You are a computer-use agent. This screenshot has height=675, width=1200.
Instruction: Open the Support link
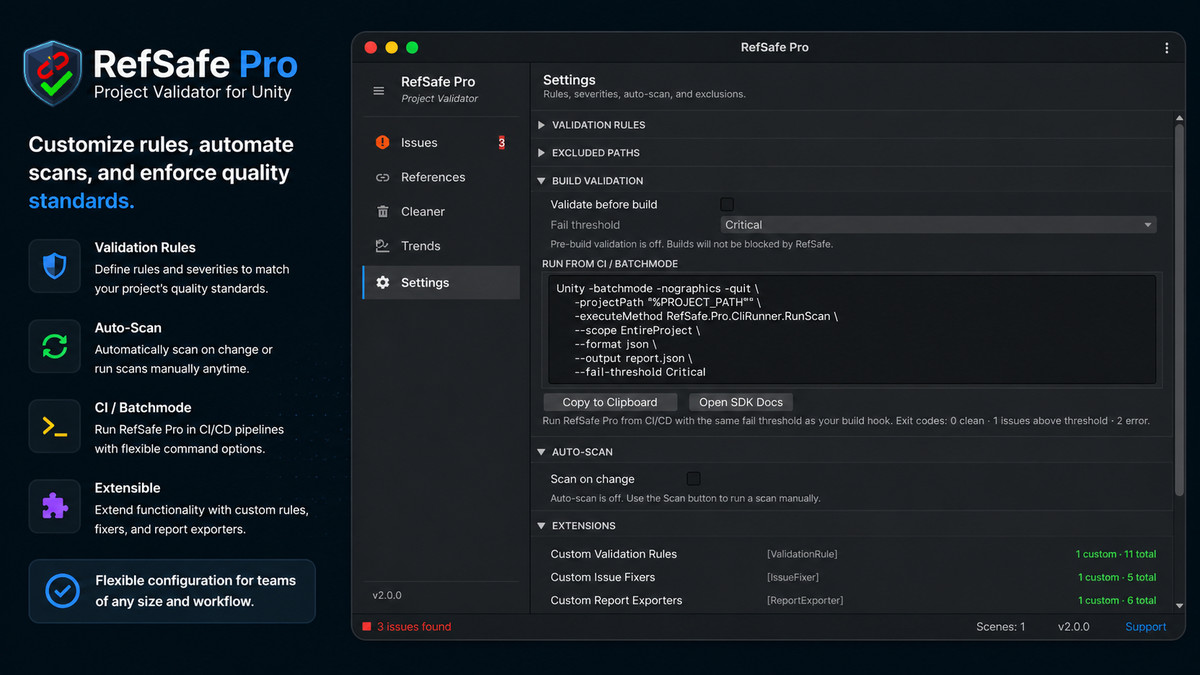click(x=1145, y=627)
